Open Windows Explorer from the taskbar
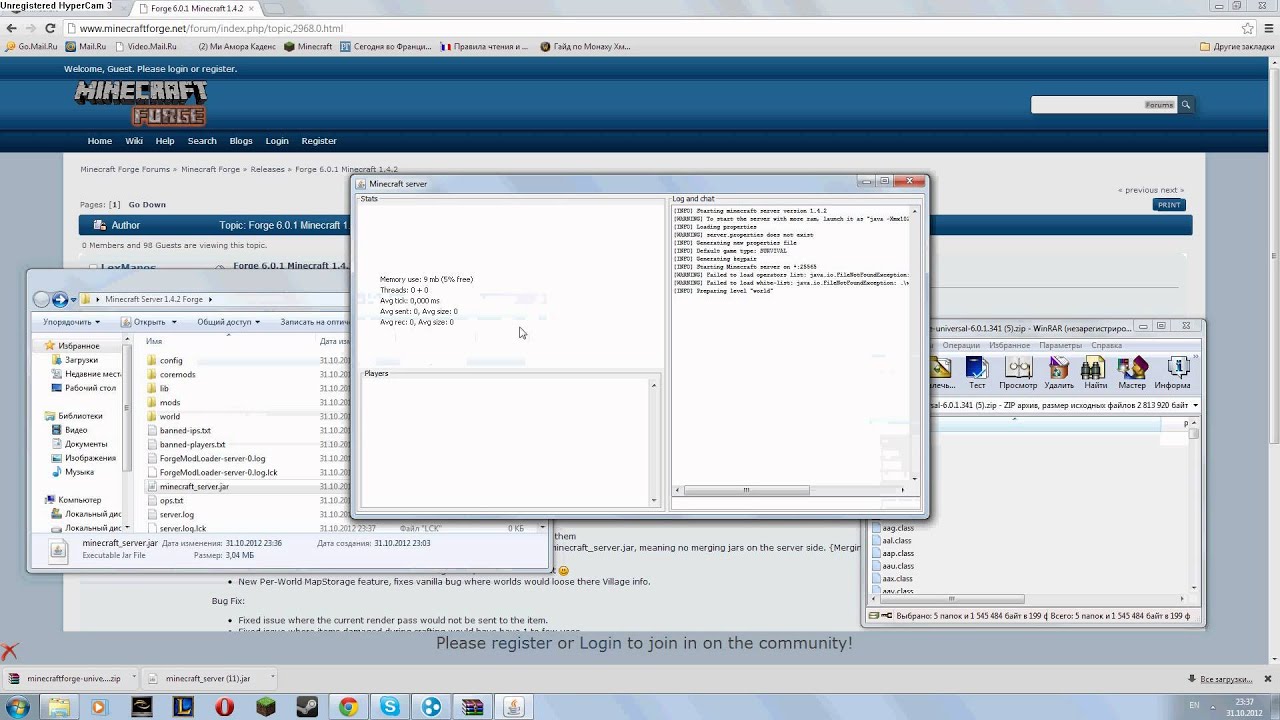 pos(59,707)
